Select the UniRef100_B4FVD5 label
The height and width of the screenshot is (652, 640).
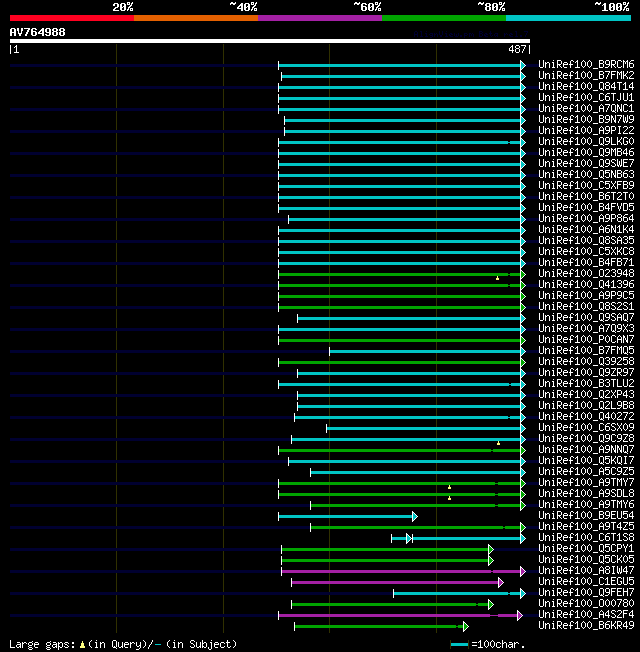point(586,207)
